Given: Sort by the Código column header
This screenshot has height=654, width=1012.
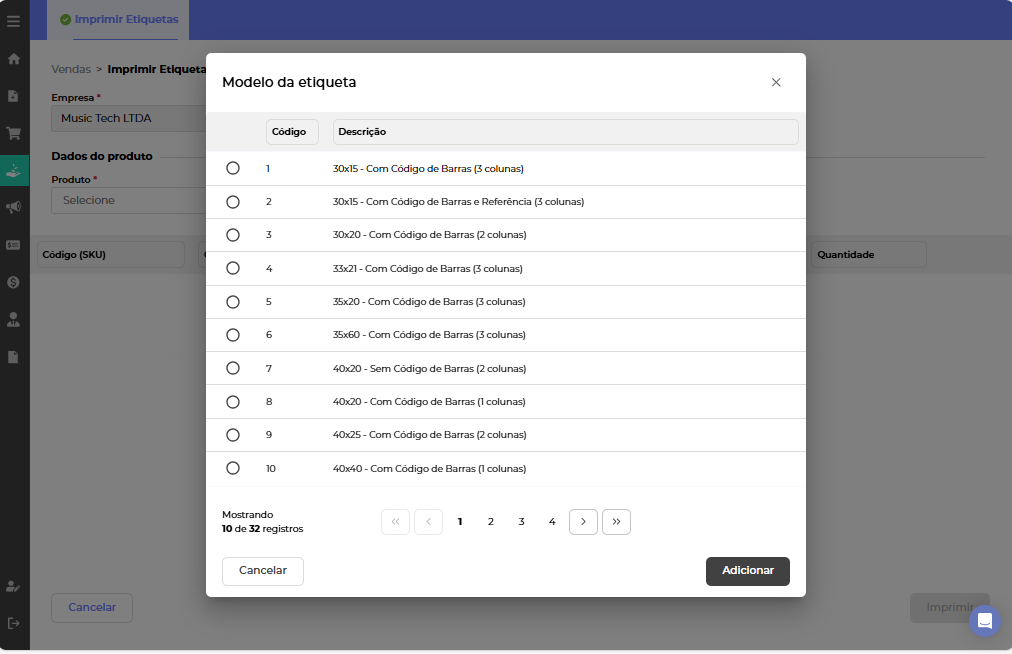Looking at the screenshot, I should coord(292,132).
